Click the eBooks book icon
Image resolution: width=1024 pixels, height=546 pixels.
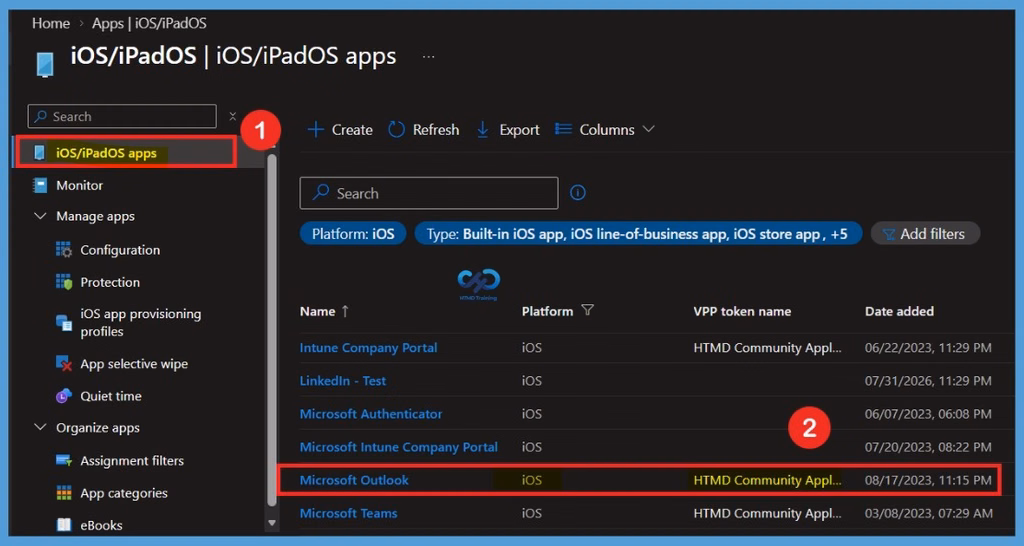(x=64, y=525)
